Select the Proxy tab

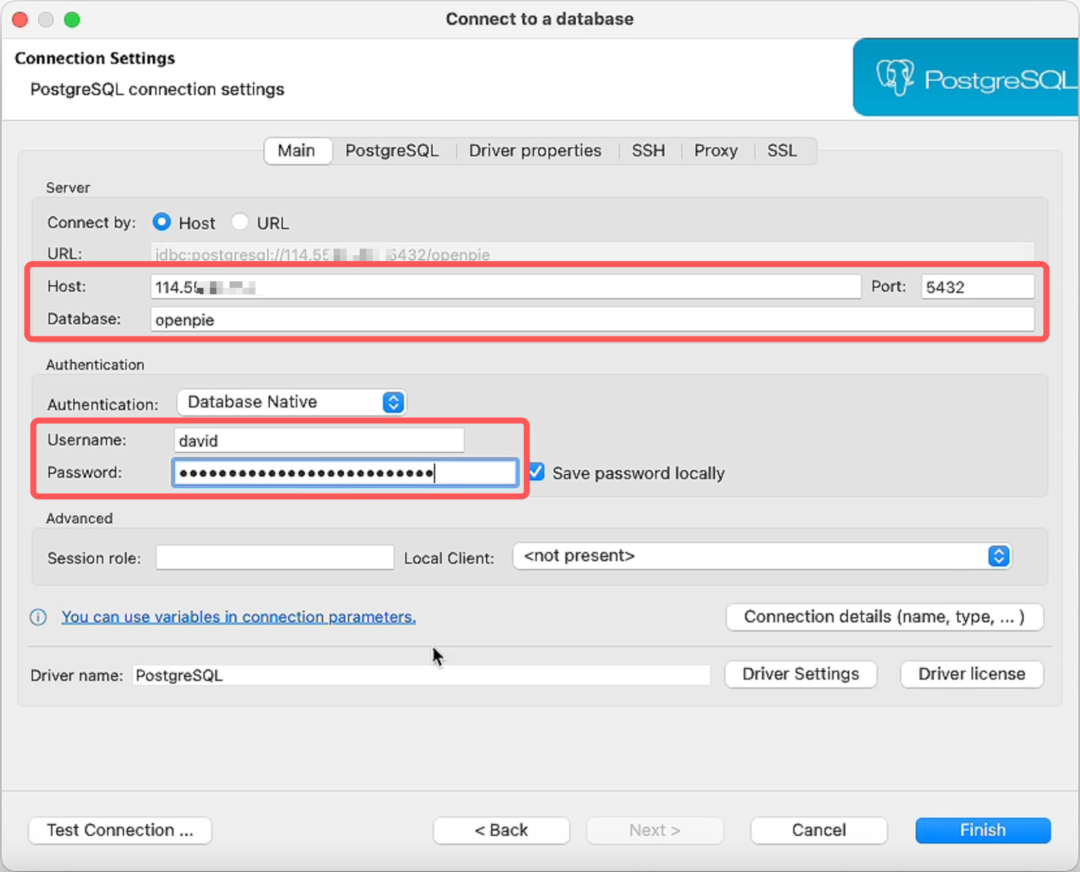coord(716,151)
